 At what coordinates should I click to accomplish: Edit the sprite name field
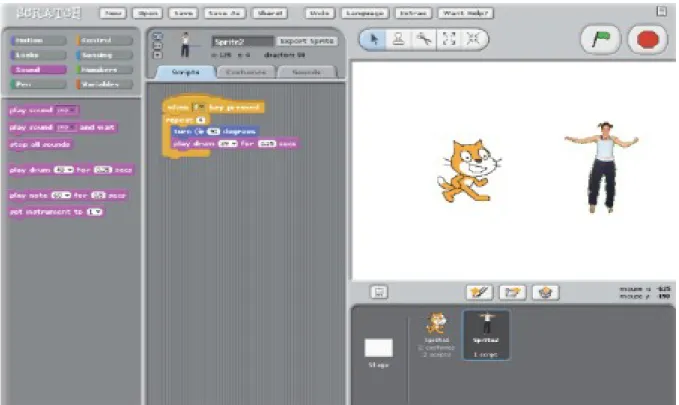[x=242, y=42]
